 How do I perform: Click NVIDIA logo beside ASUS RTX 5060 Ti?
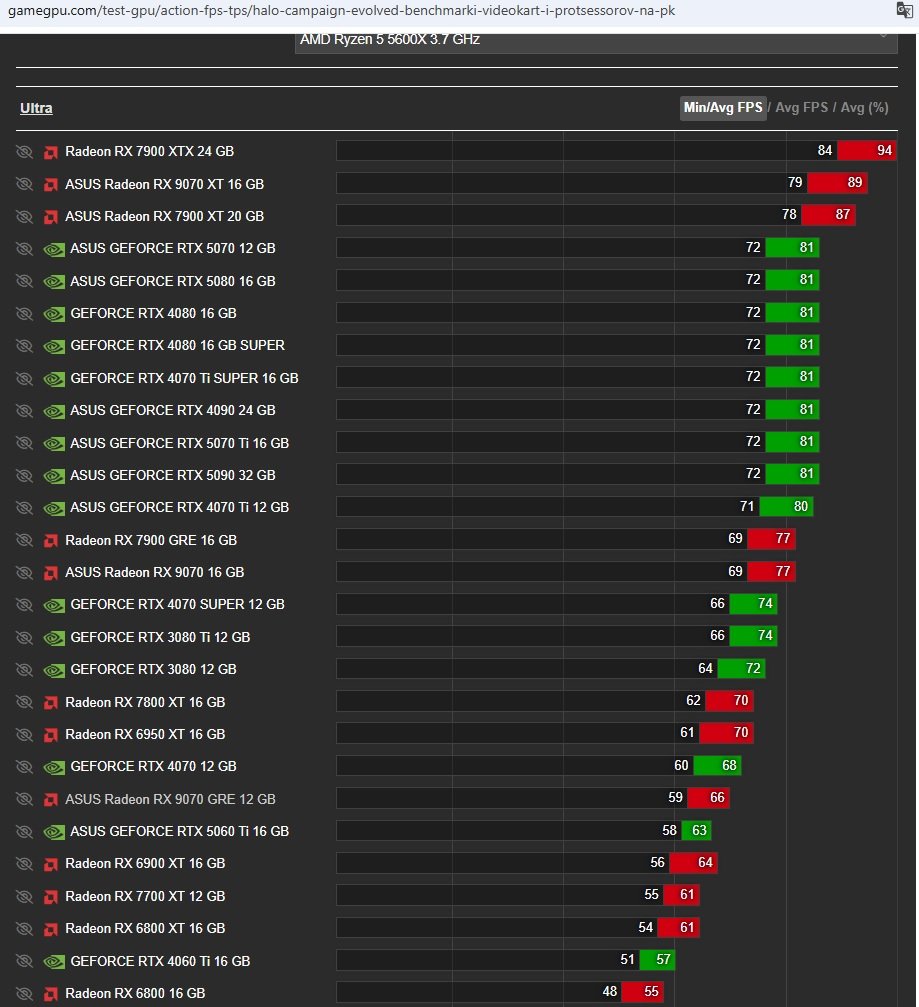point(54,832)
